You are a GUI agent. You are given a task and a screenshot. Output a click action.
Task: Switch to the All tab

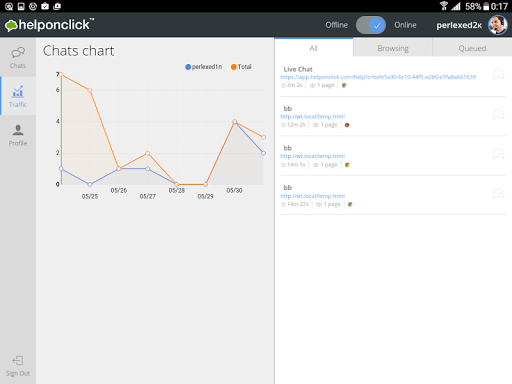314,48
